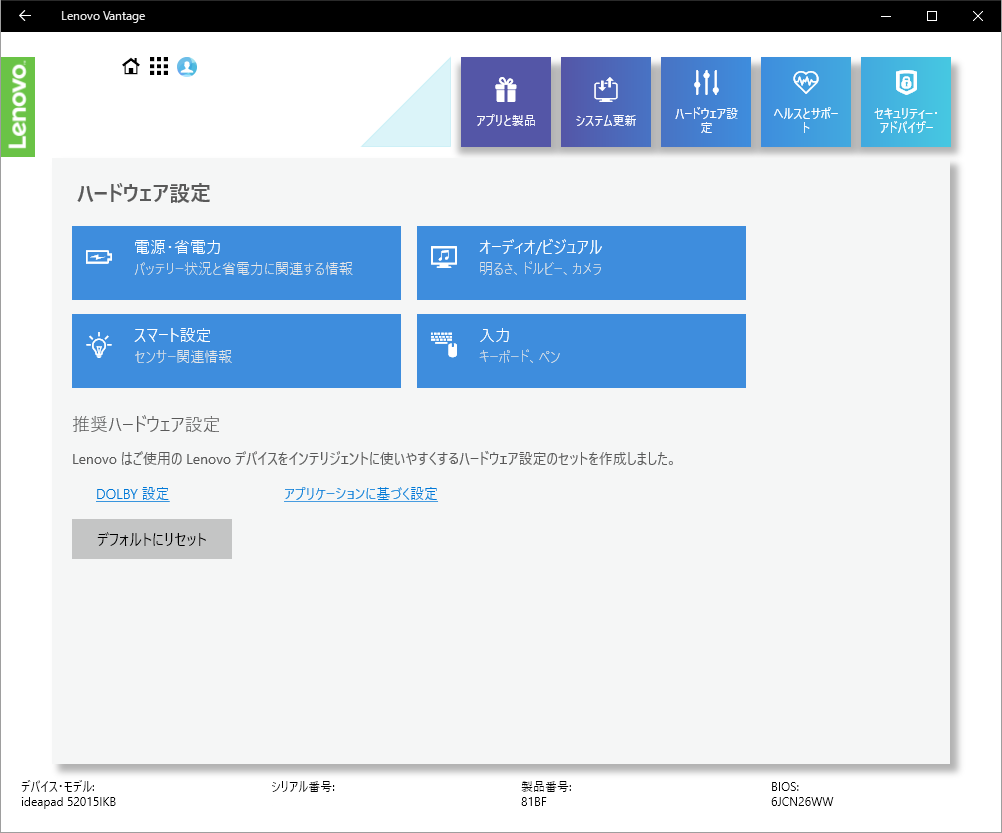This screenshot has height=833, width=1002.
Task: Click the download monitor icon in システム更新
Action: pos(606,89)
